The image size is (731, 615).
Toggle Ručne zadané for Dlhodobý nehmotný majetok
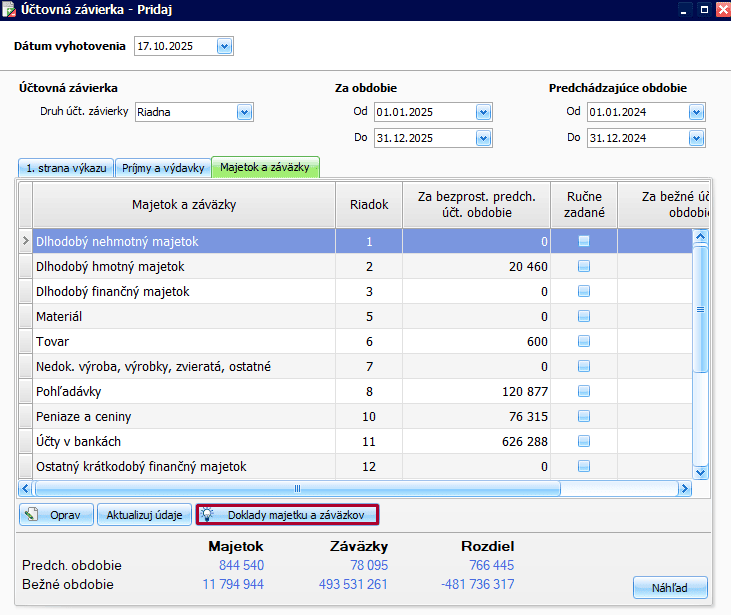coord(584,241)
